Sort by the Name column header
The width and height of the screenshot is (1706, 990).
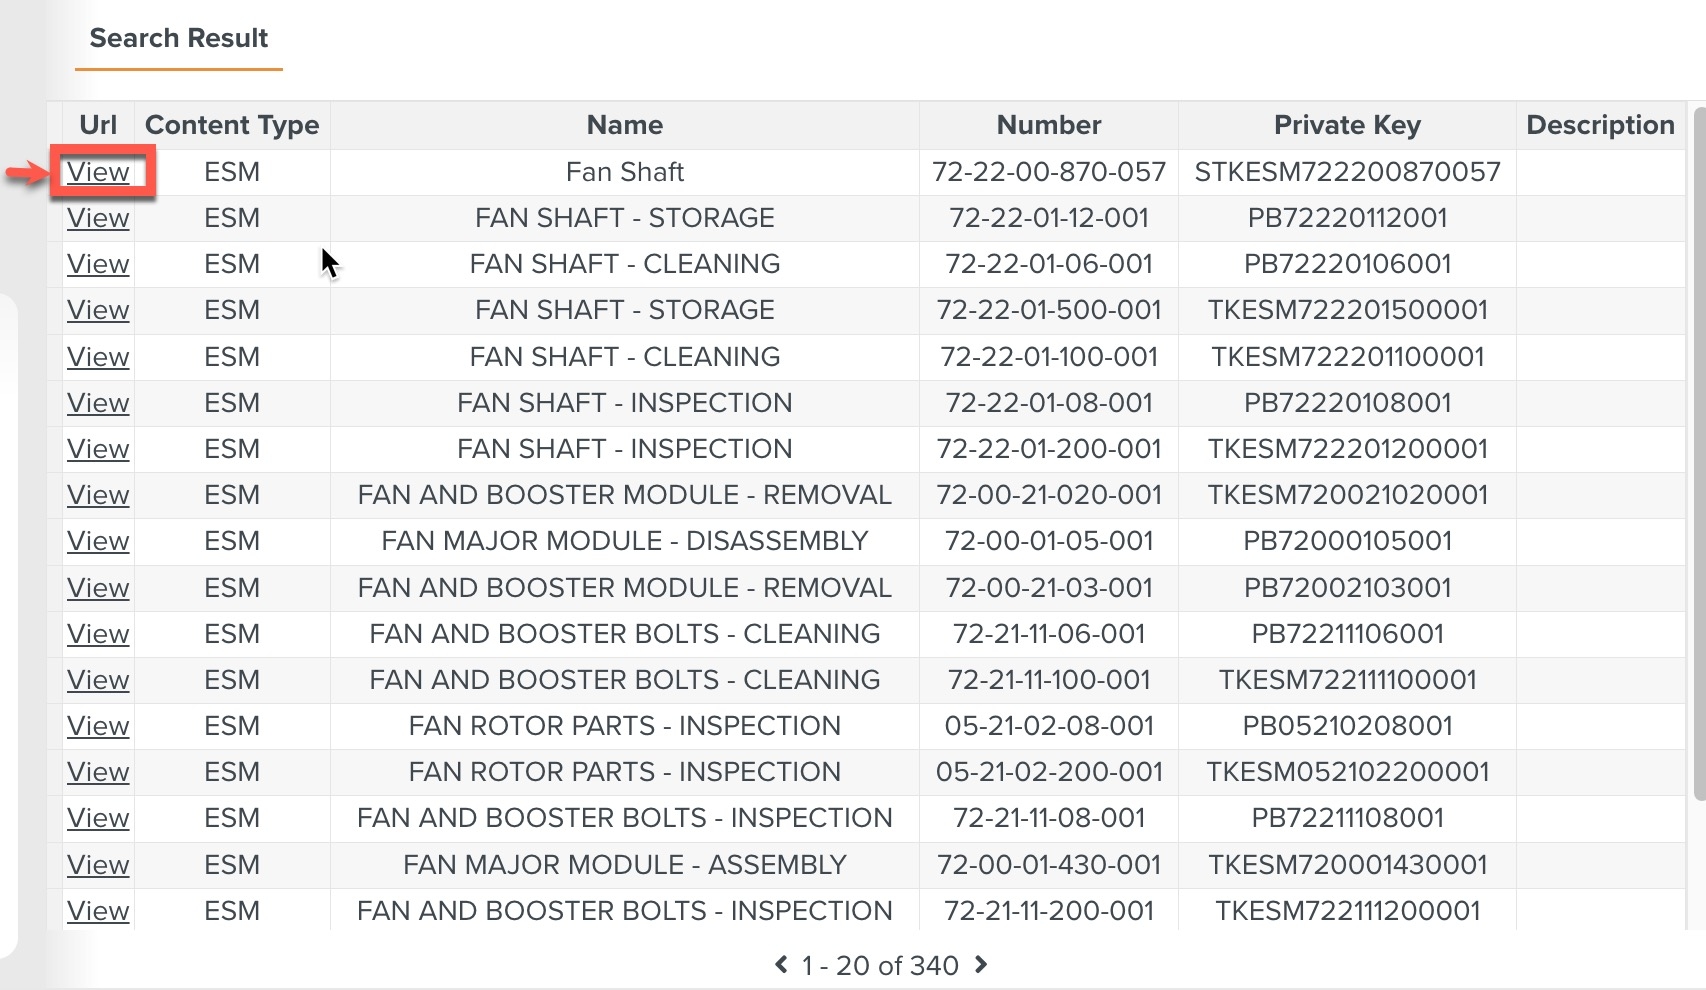coord(625,125)
